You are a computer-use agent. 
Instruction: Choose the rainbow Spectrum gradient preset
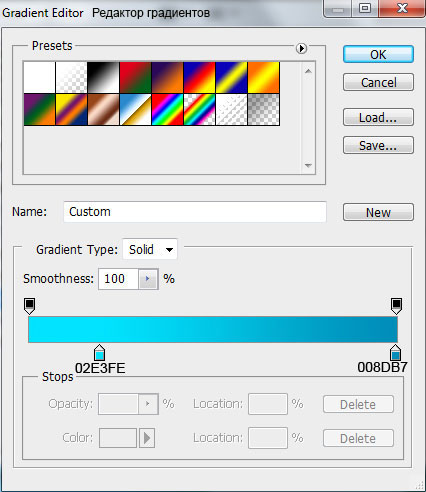[x=167, y=109]
